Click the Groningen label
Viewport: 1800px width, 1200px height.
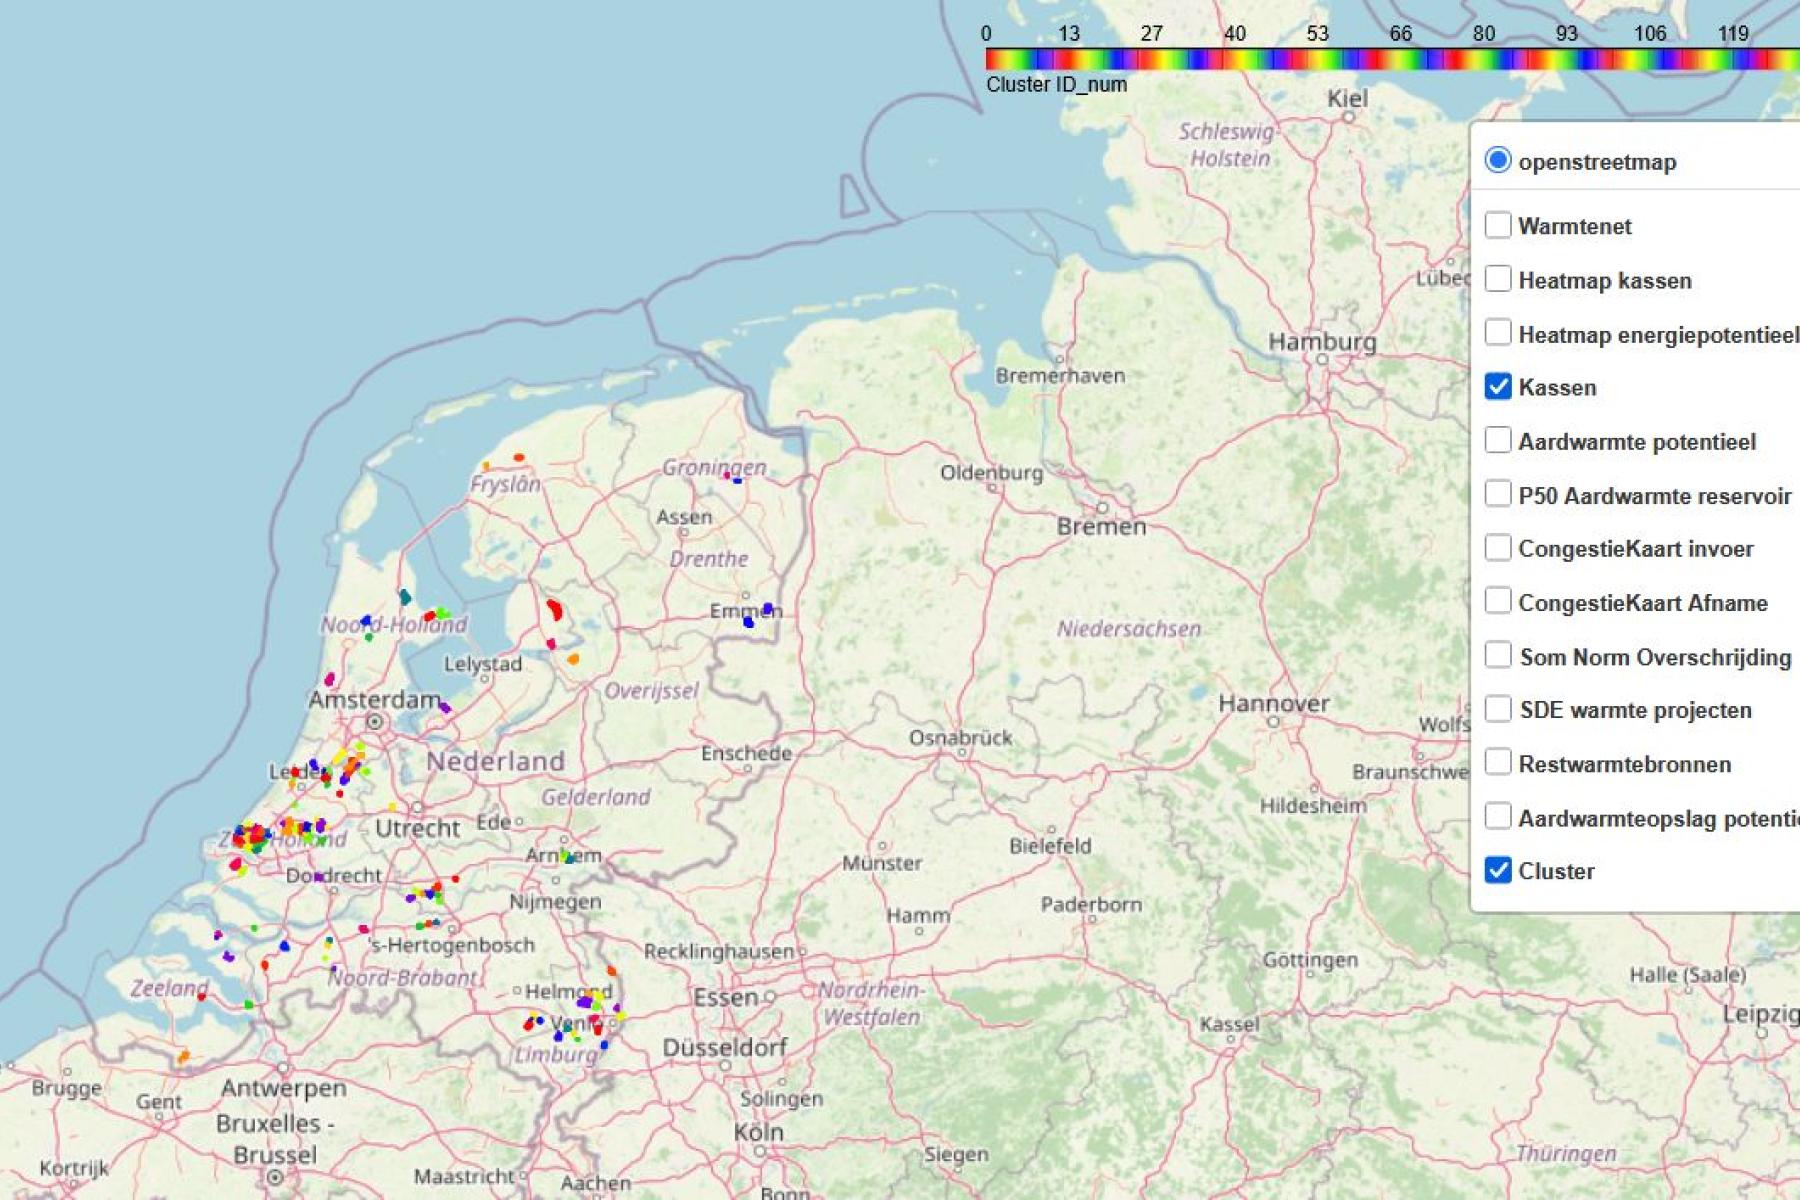point(714,467)
